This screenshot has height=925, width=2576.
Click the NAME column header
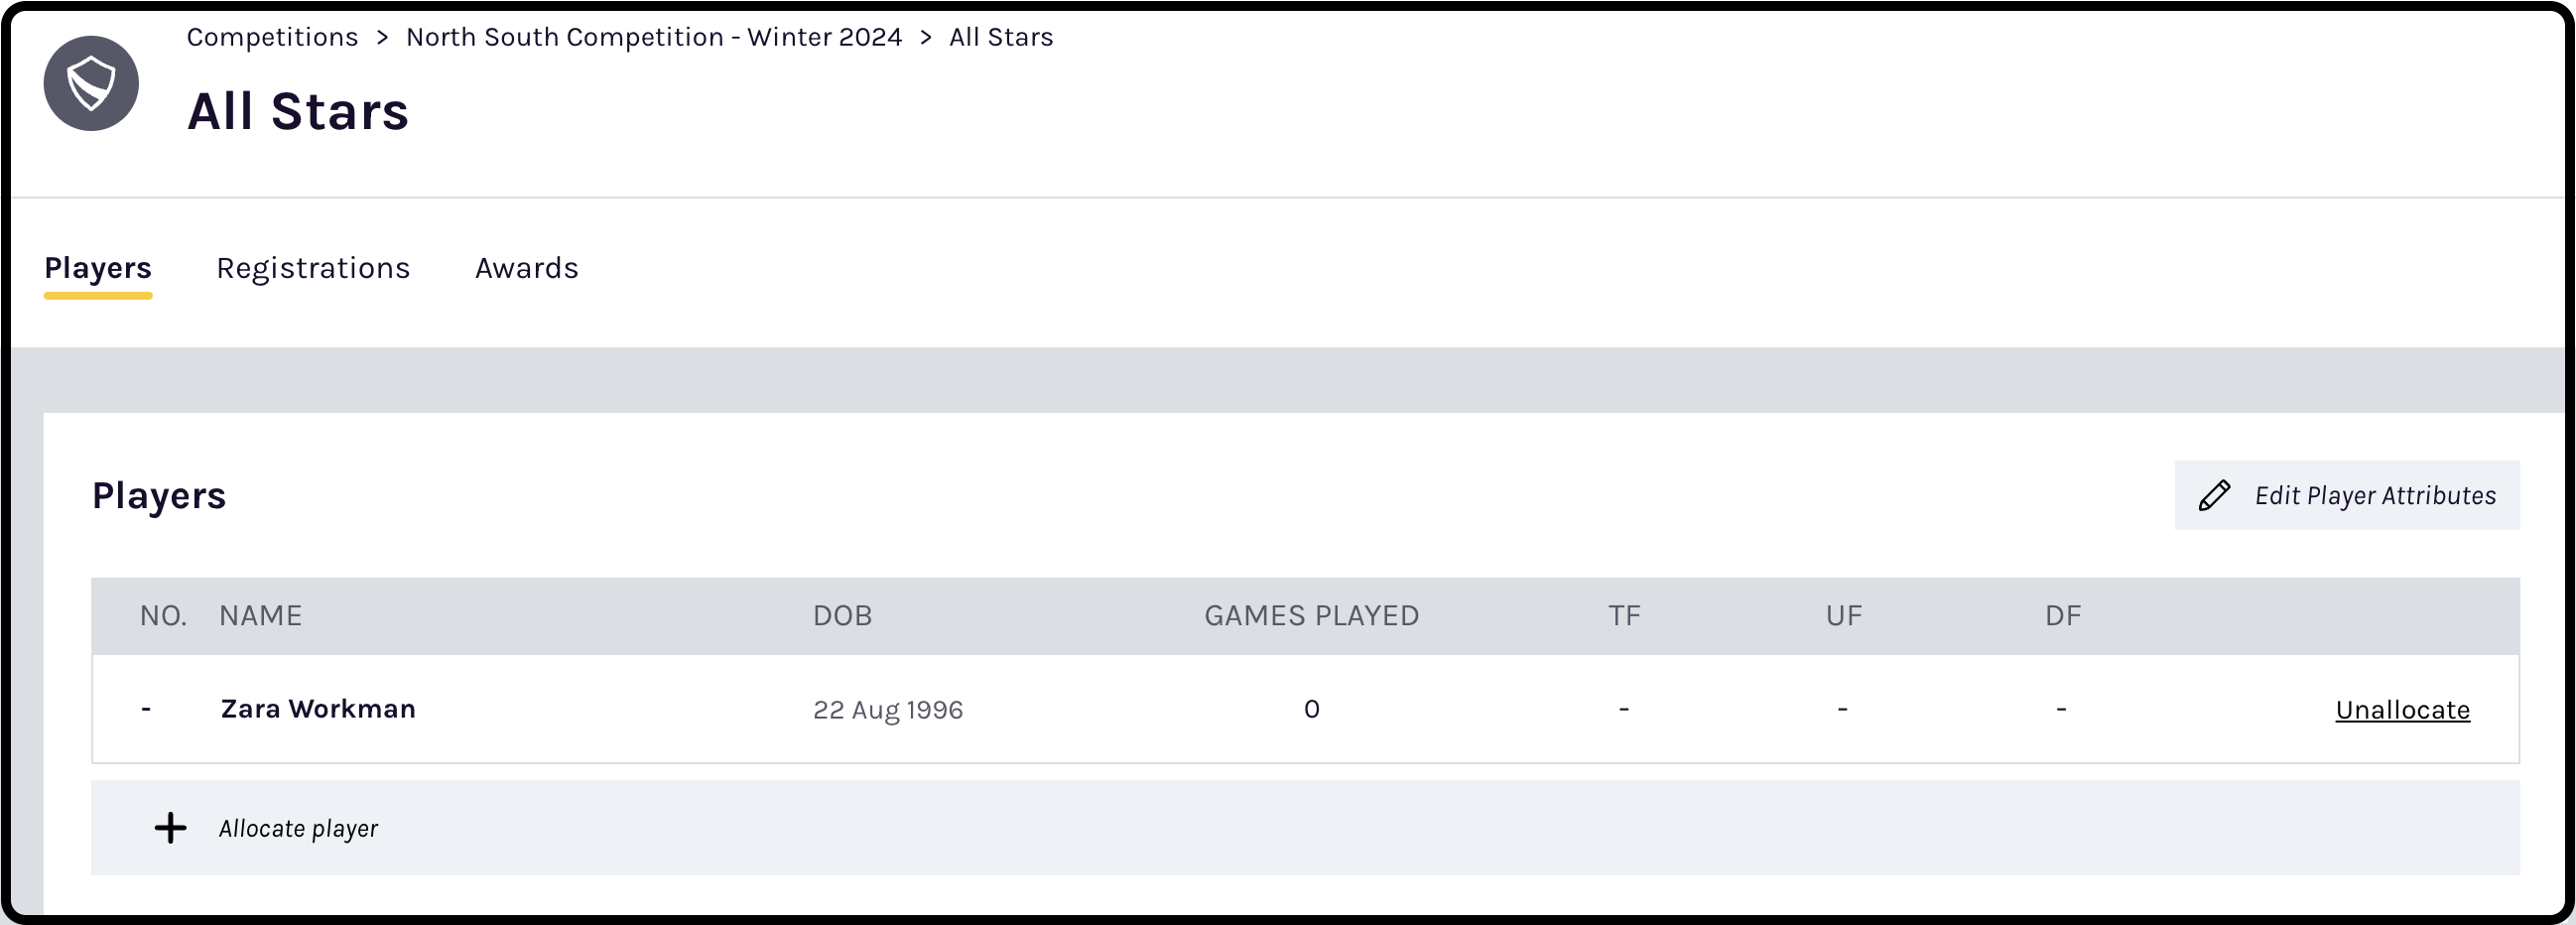coord(260,615)
